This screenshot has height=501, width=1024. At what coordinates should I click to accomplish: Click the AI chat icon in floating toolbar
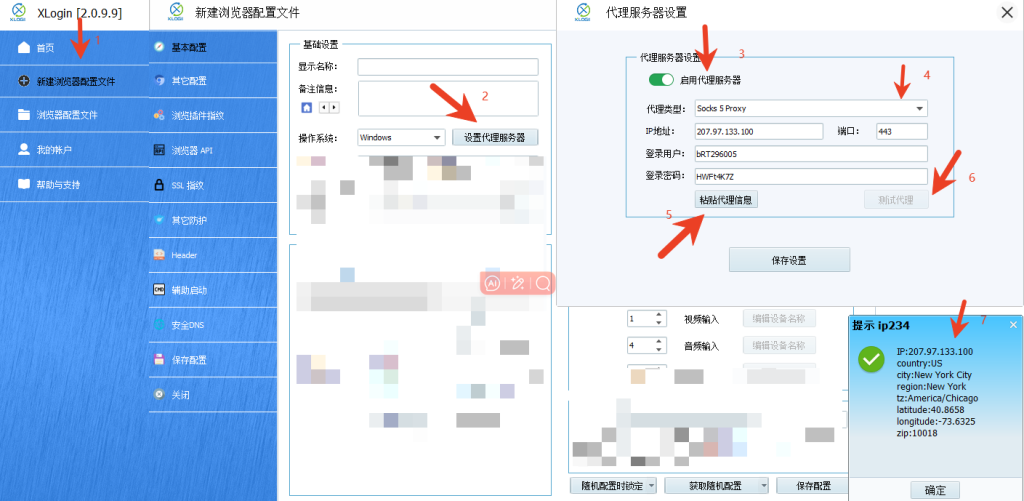[x=493, y=283]
